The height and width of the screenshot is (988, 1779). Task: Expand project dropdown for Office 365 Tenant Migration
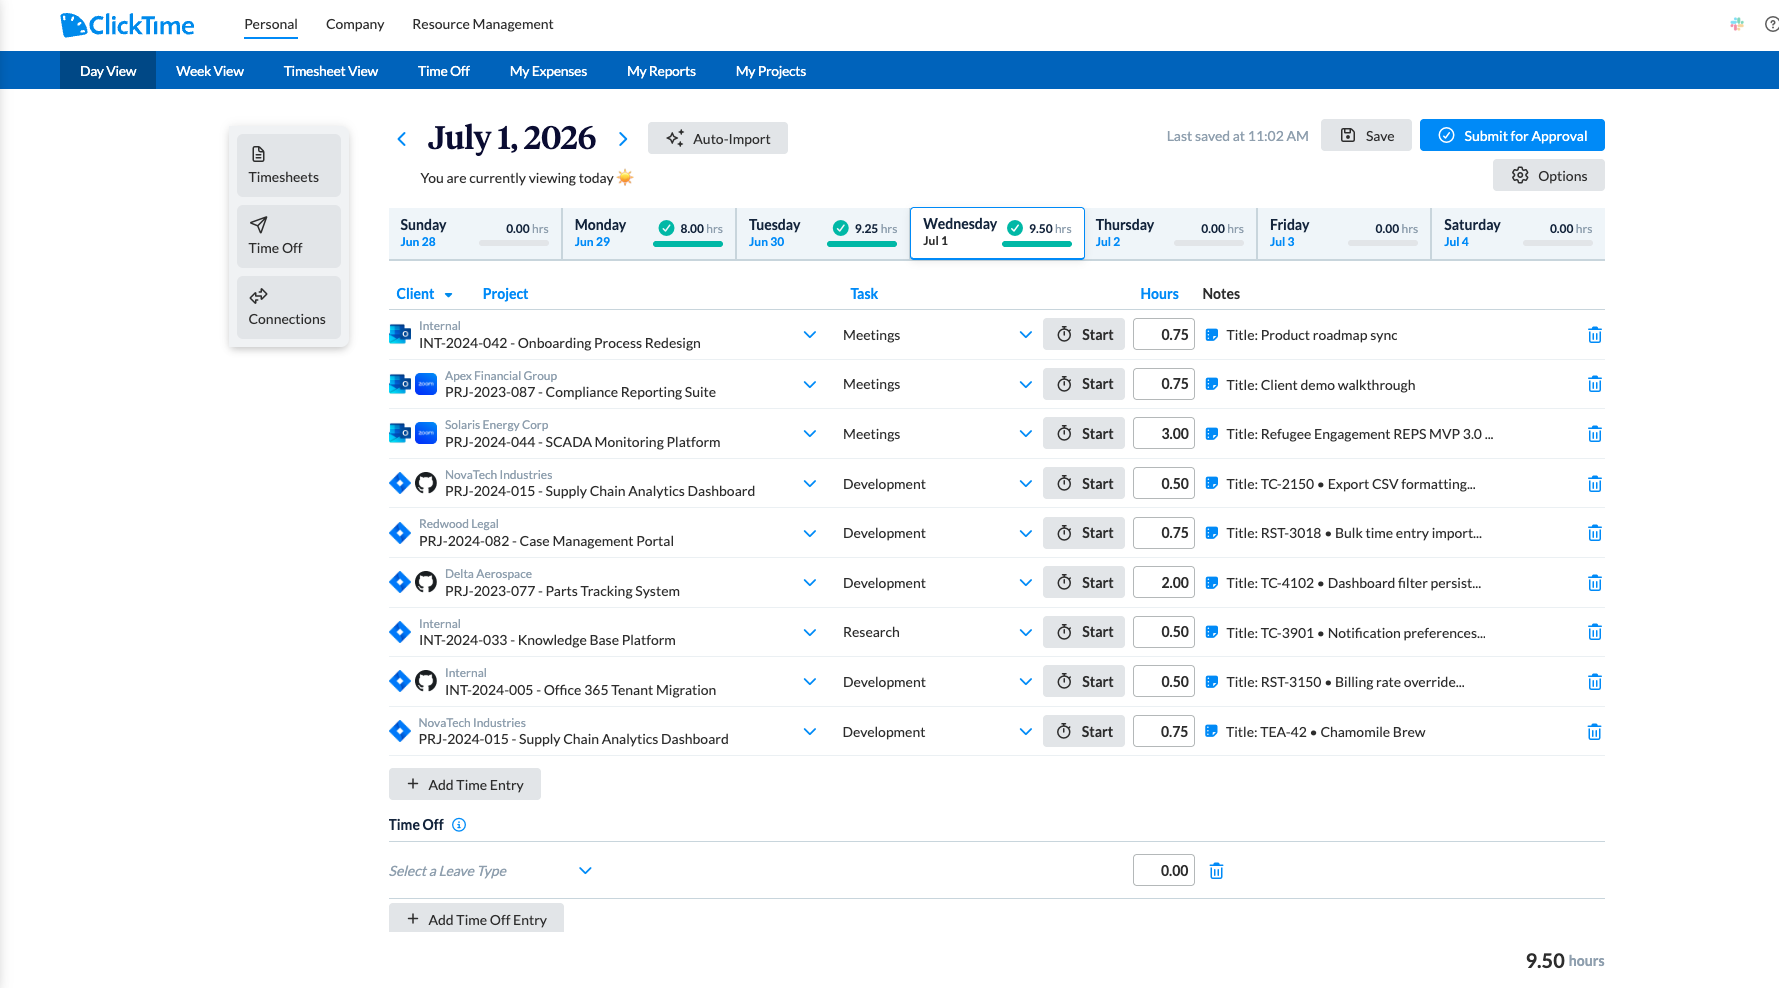(810, 682)
